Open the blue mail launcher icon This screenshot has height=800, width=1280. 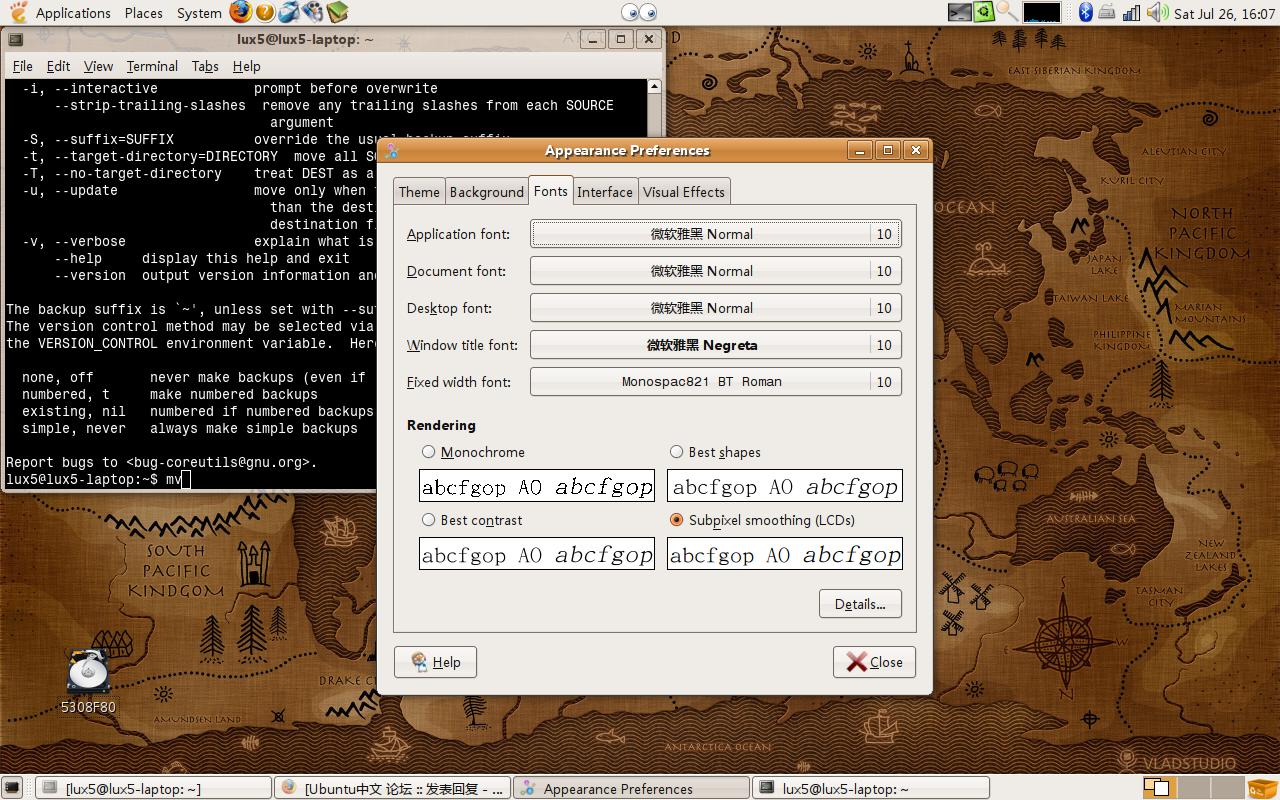click(289, 12)
